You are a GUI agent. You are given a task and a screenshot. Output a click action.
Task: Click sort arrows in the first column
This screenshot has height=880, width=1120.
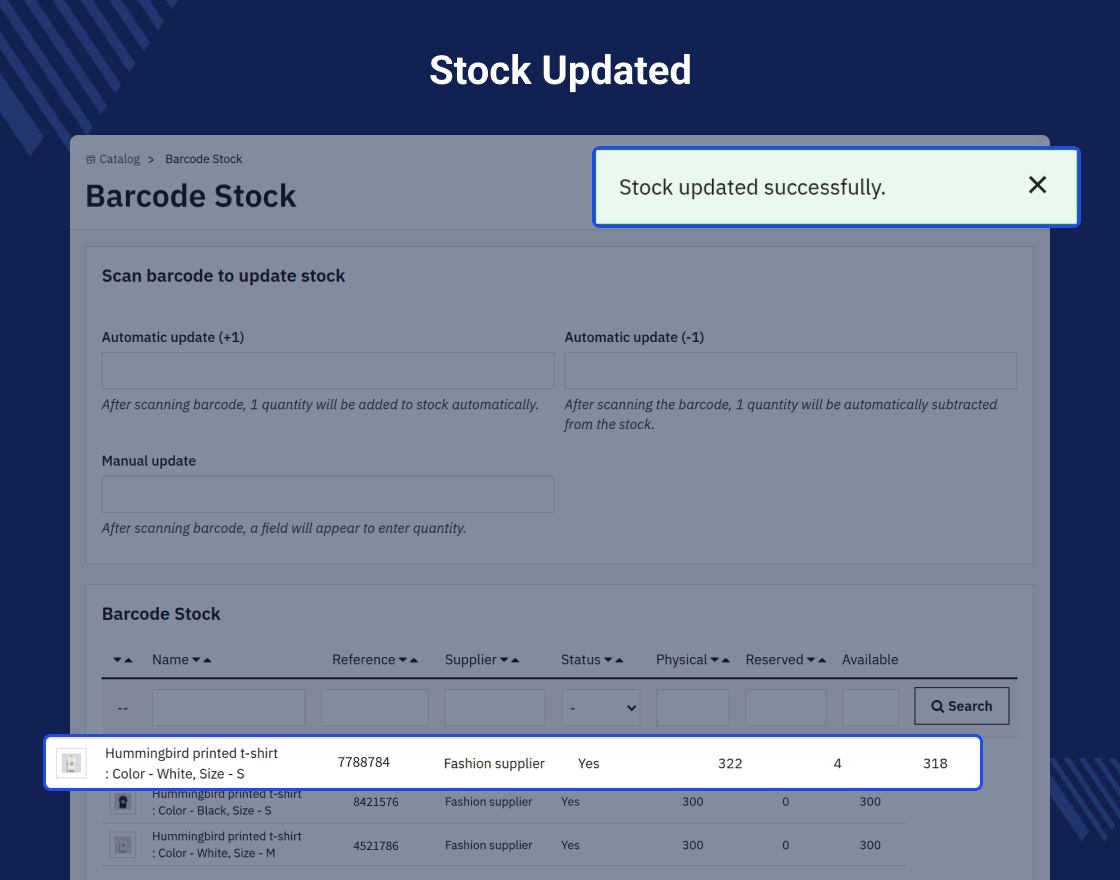pos(123,660)
